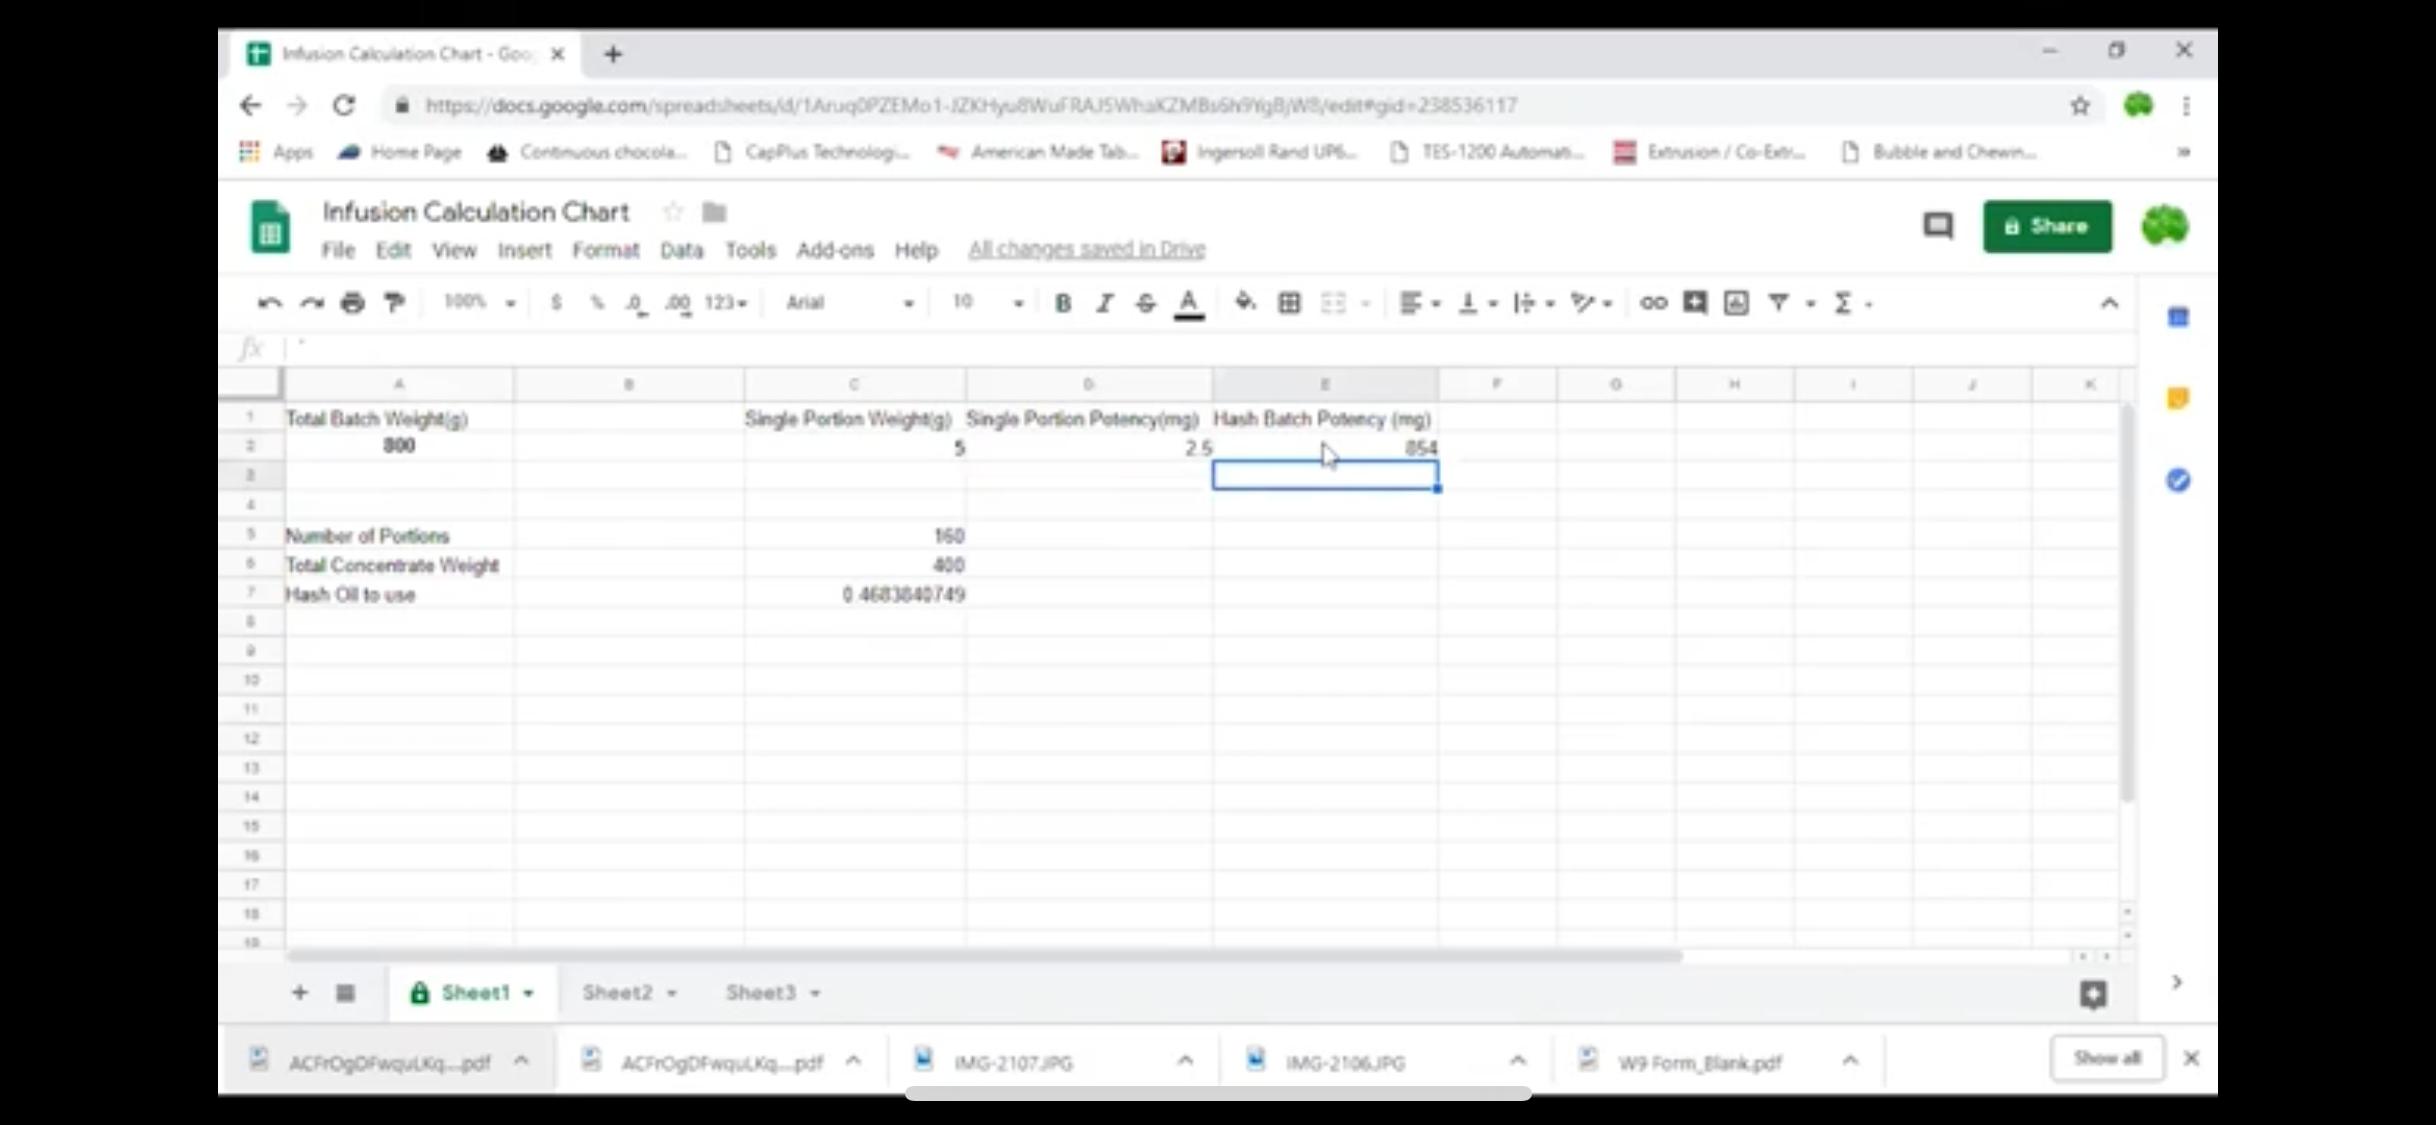Click the undo arrow
Viewport: 2436px width, 1125px height.
[x=269, y=302]
